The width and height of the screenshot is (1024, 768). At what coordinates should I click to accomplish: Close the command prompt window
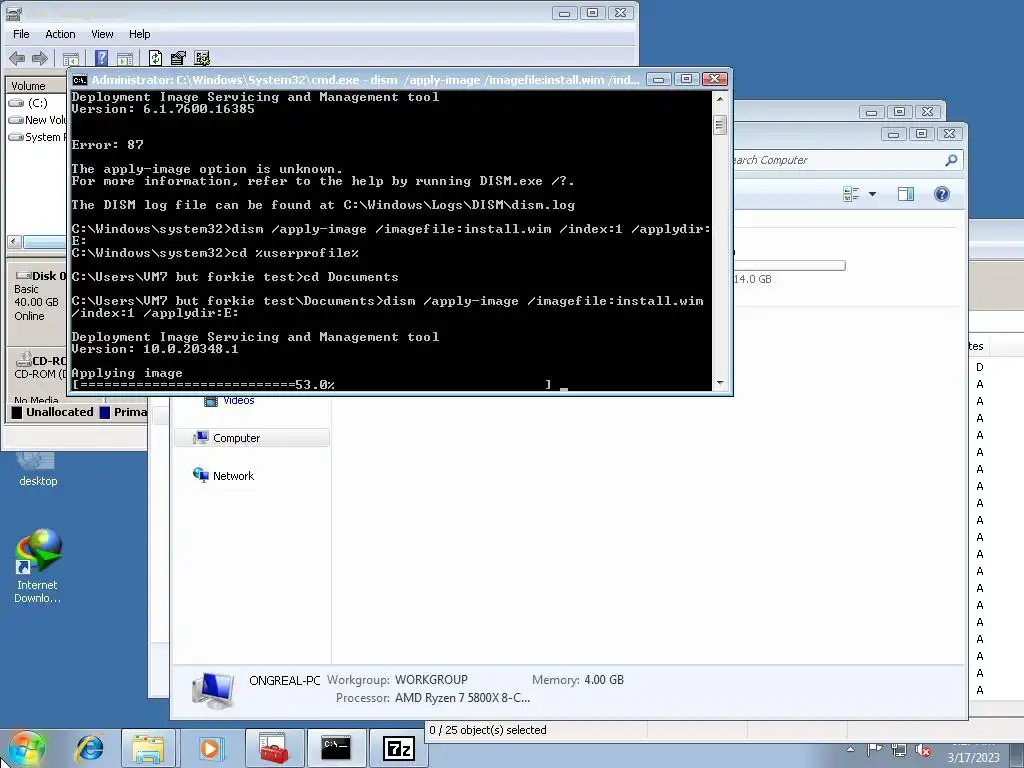pos(714,79)
